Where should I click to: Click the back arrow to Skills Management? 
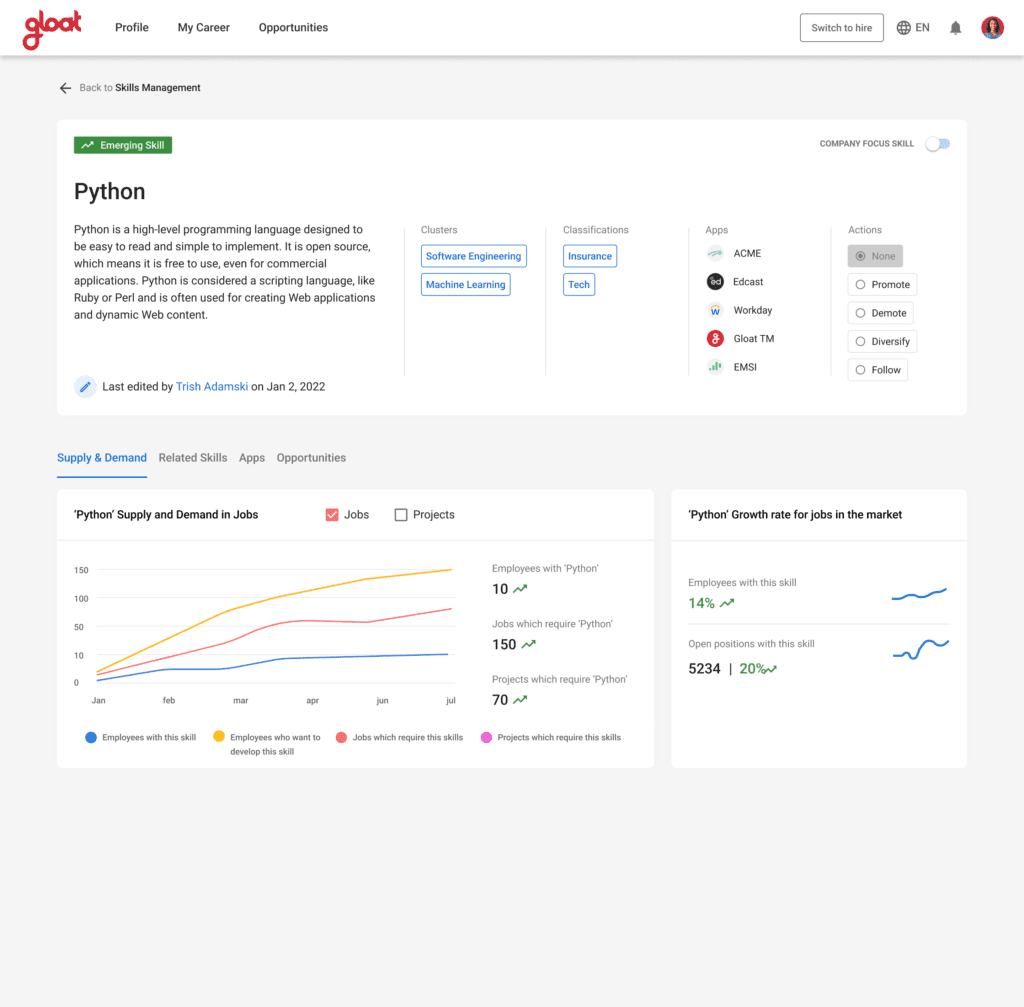click(65, 88)
